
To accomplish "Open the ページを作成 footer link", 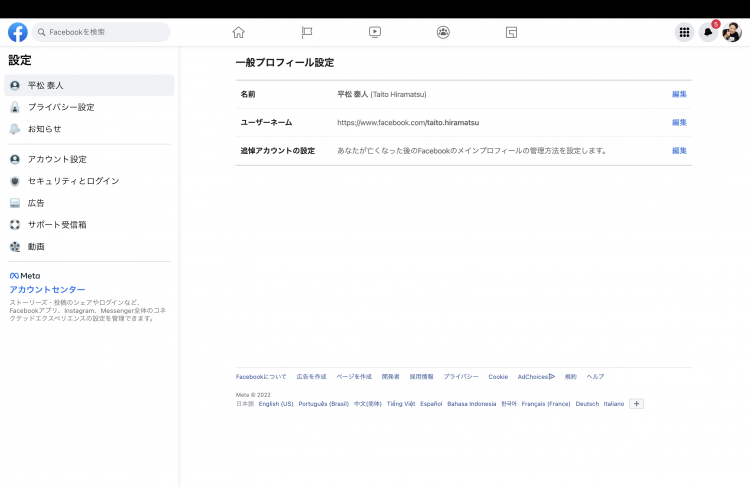I will pyautogui.click(x=354, y=377).
